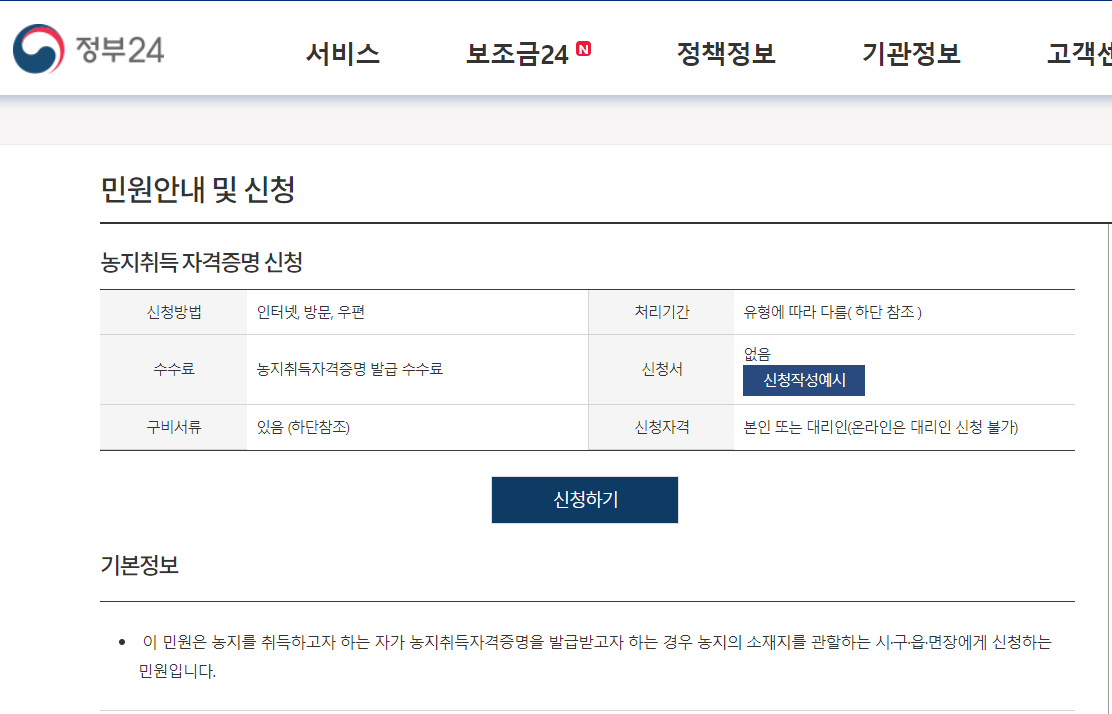This screenshot has height=714, width=1112.
Task: Click the 처리기간 label cell
Action: [x=661, y=312]
